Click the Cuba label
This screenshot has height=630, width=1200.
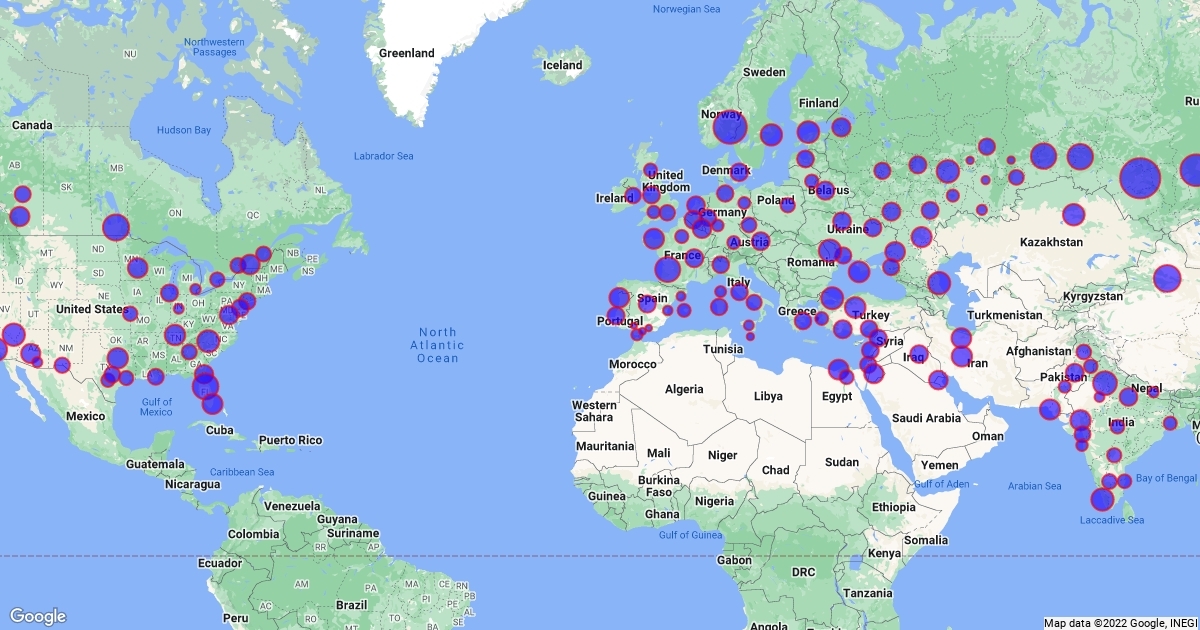(x=219, y=430)
